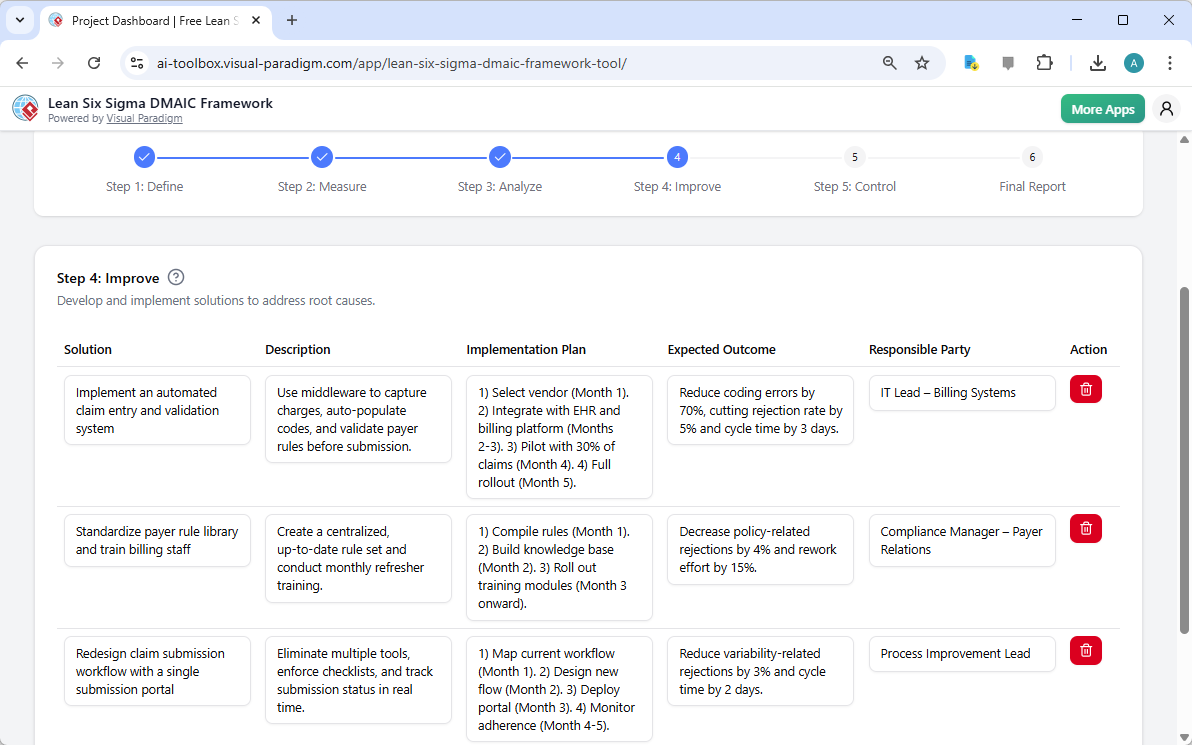Open the Step 4: Improve help tooltip
1192x745 pixels.
coord(175,277)
